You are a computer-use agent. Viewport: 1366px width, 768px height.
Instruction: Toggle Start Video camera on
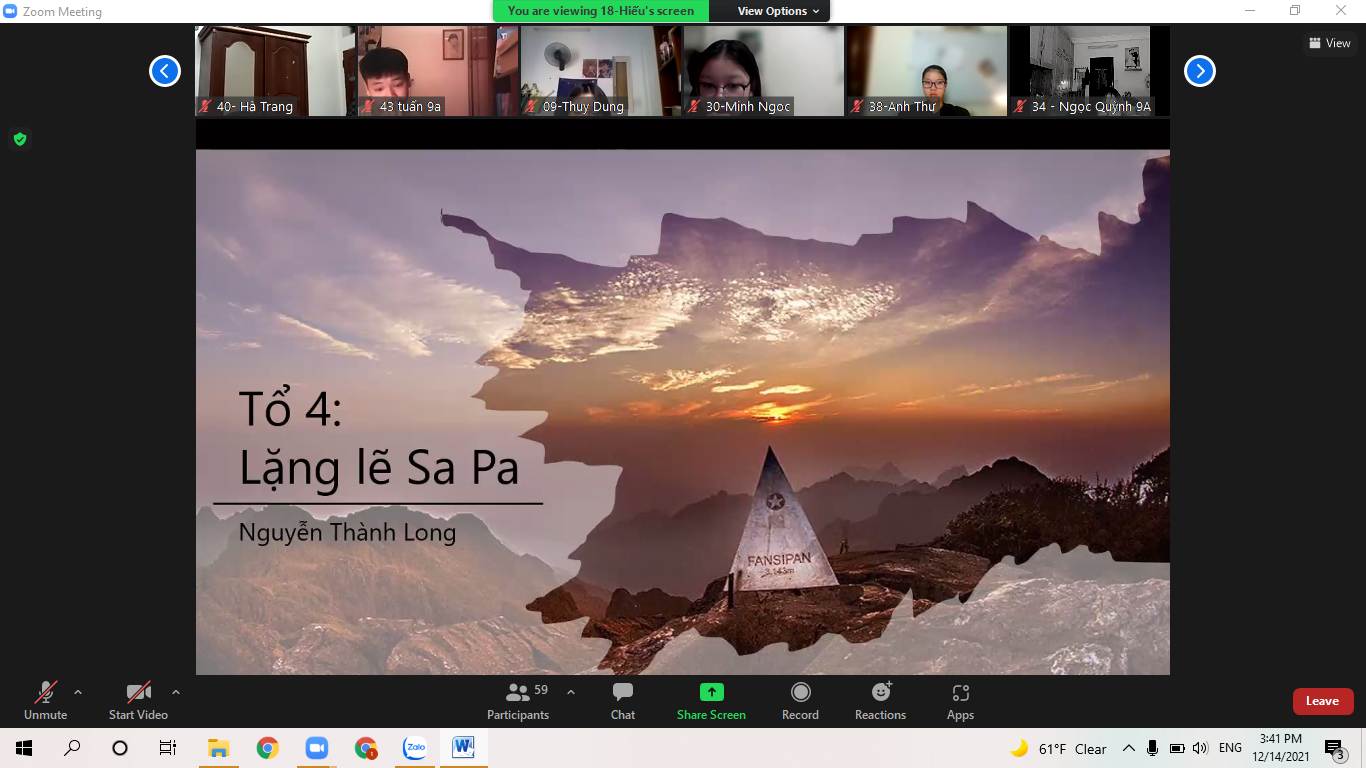tap(138, 700)
